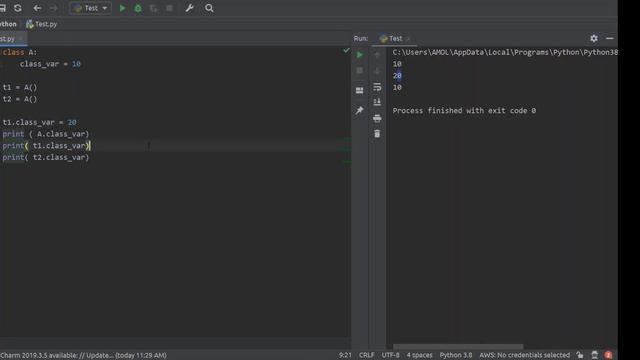640x360 pixels.
Task: Open AWS: No credentials selected widget
Action: tap(524, 355)
